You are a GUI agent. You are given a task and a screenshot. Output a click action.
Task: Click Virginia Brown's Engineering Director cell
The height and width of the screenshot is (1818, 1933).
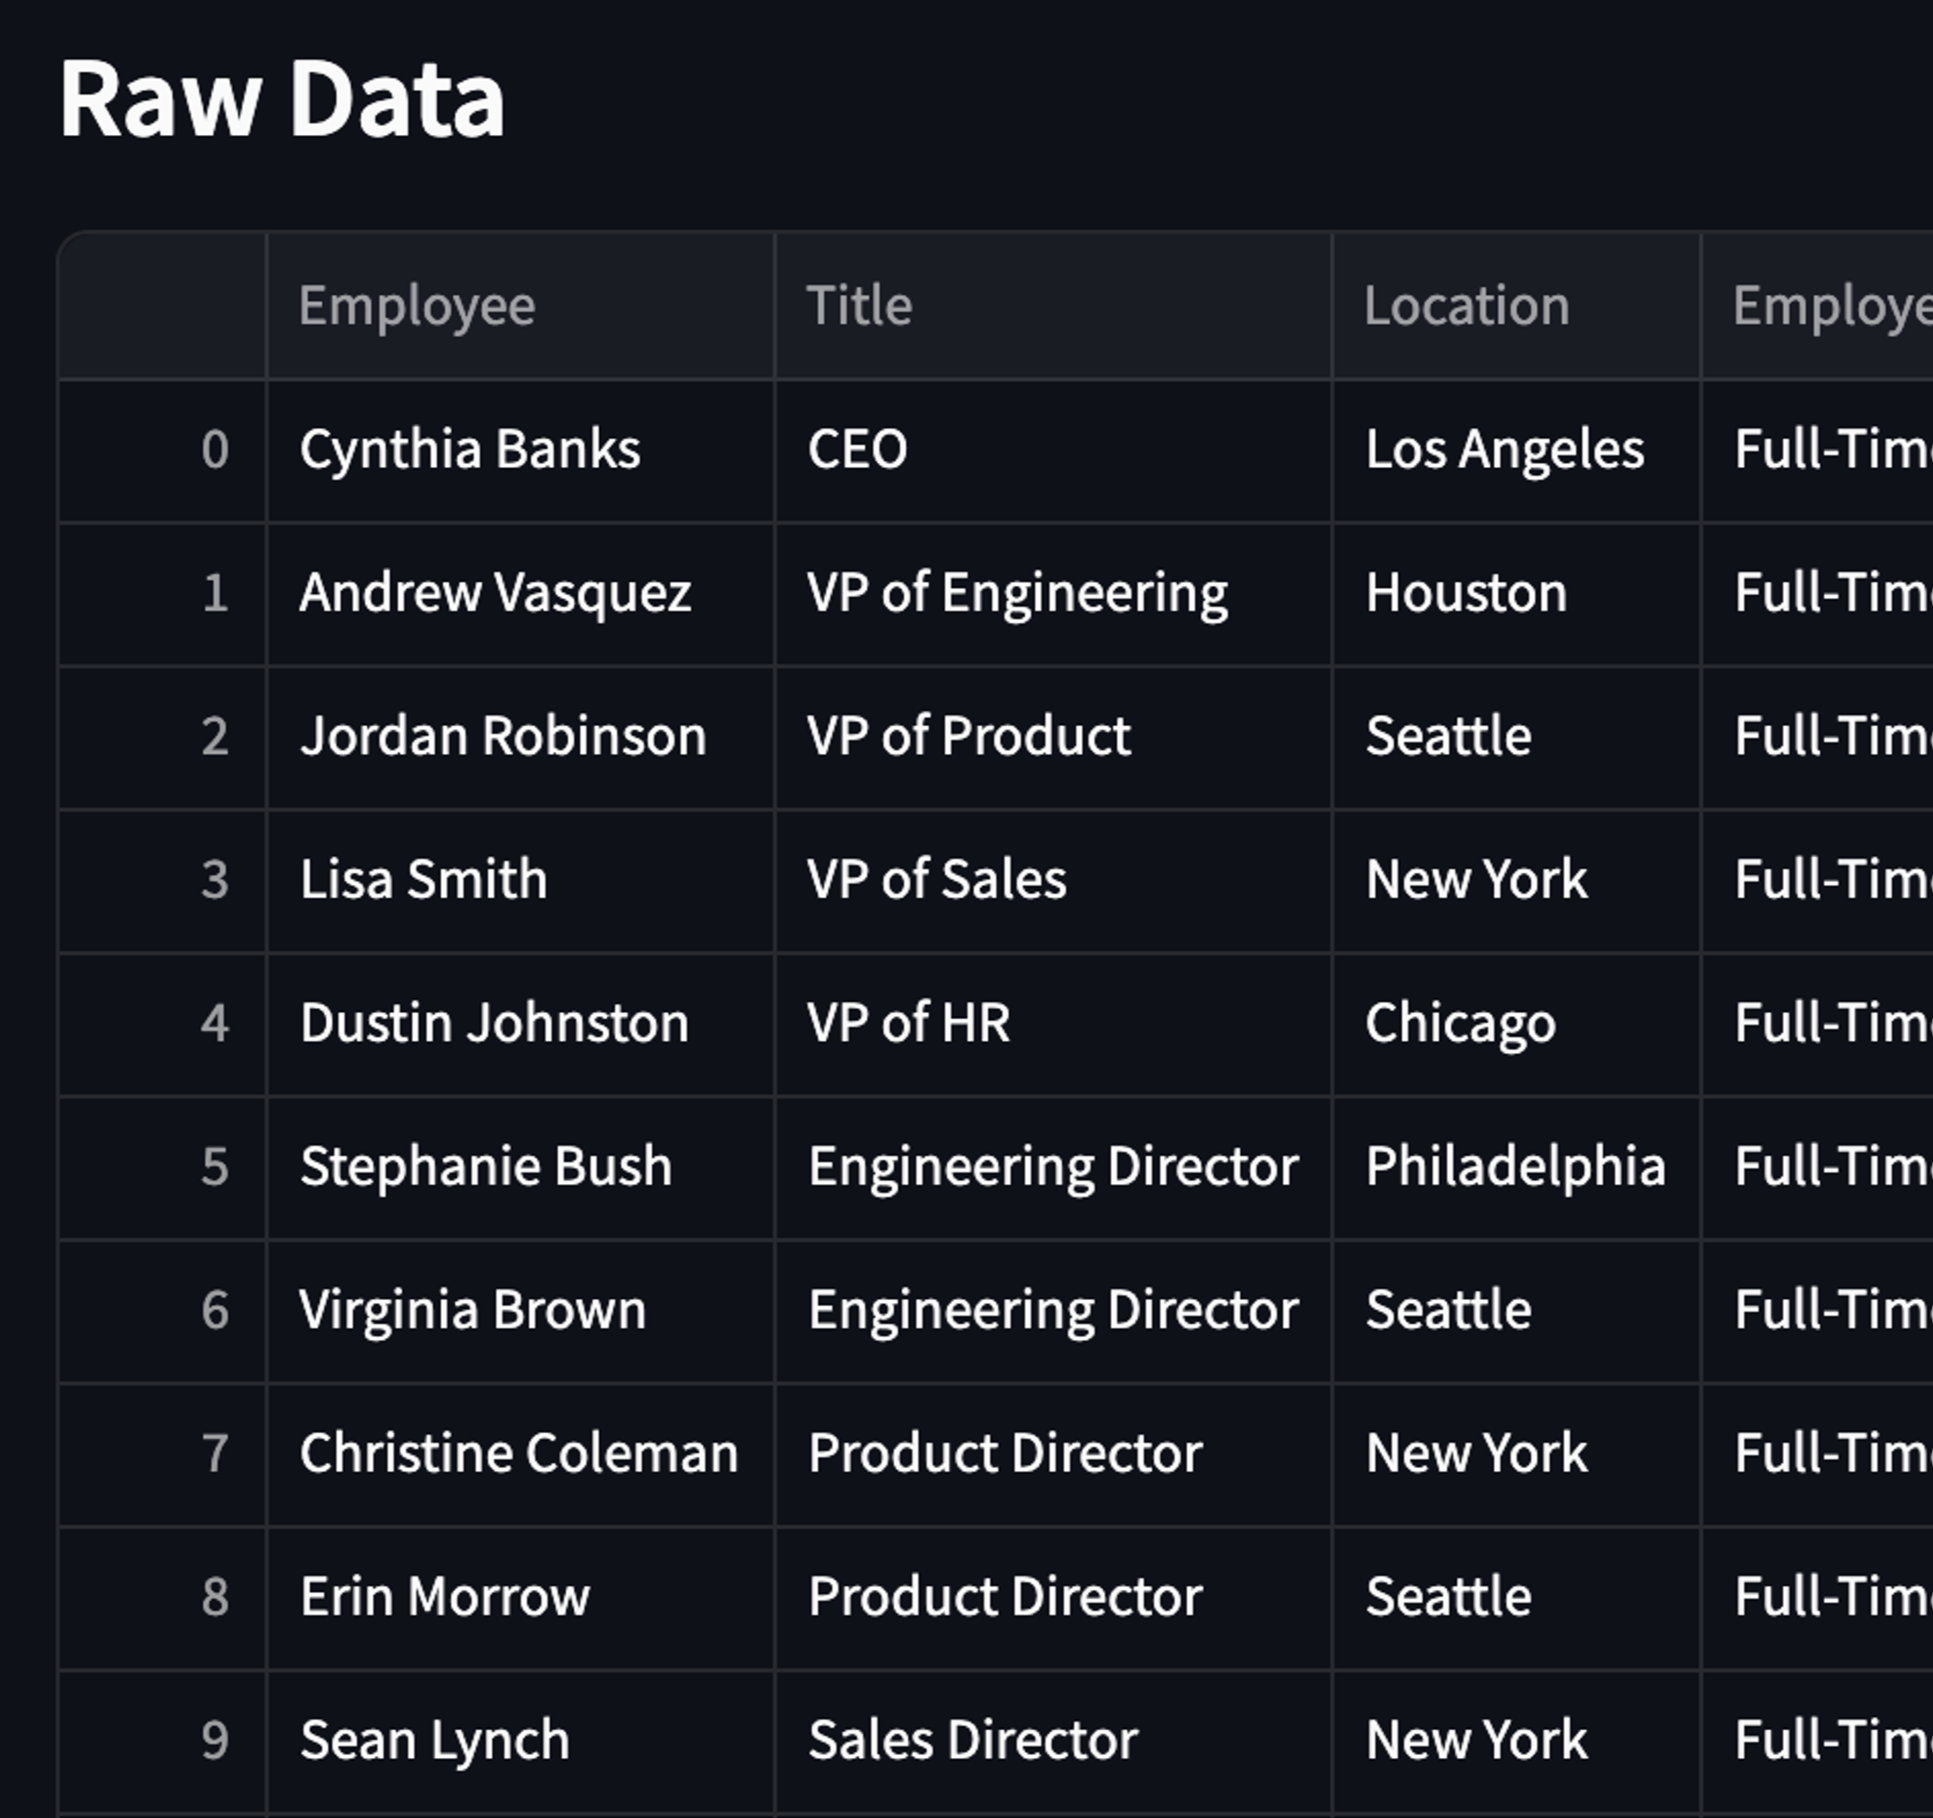(x=1051, y=1308)
